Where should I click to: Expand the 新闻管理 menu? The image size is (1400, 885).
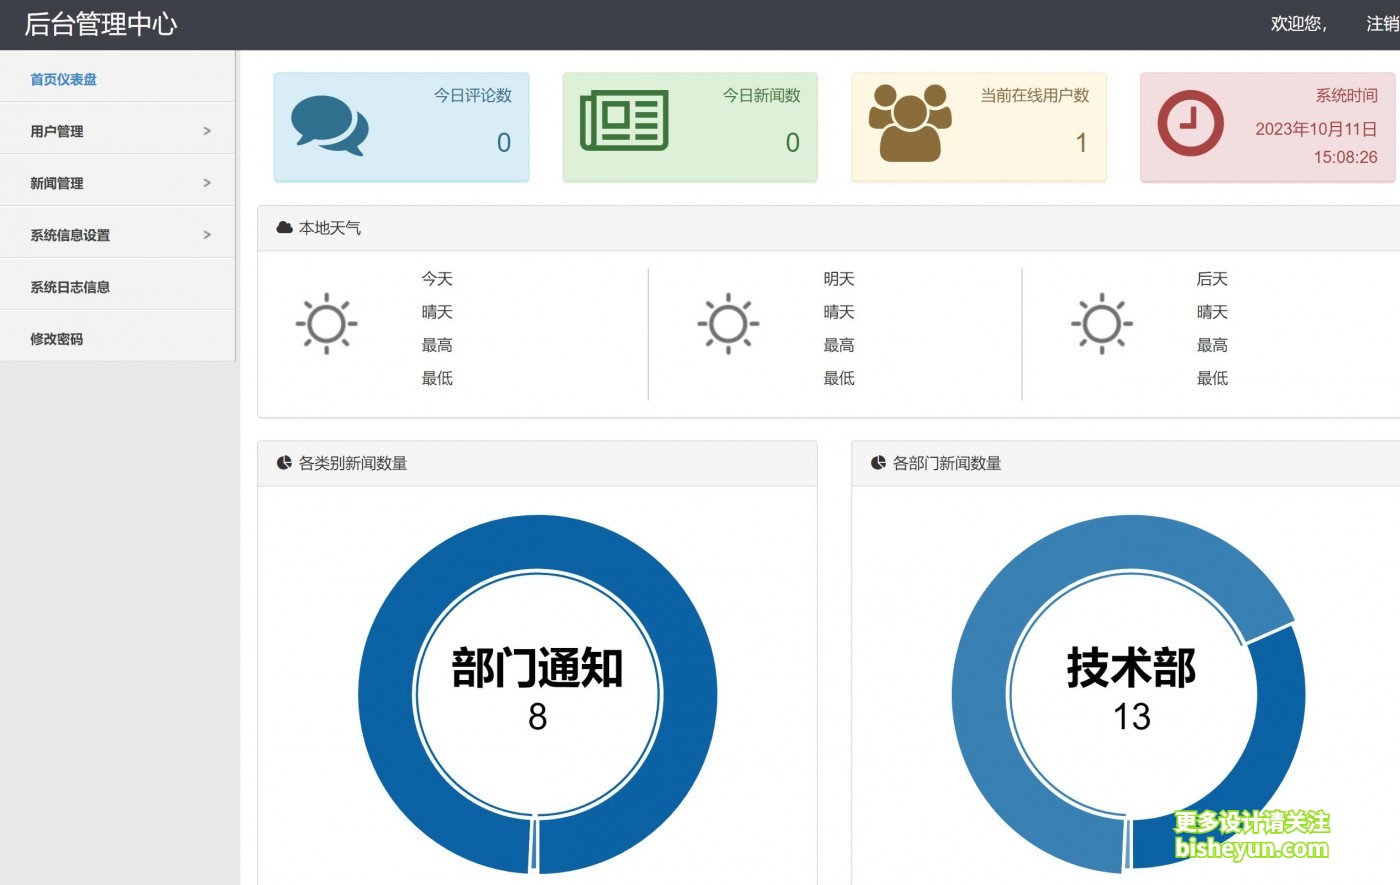point(57,182)
